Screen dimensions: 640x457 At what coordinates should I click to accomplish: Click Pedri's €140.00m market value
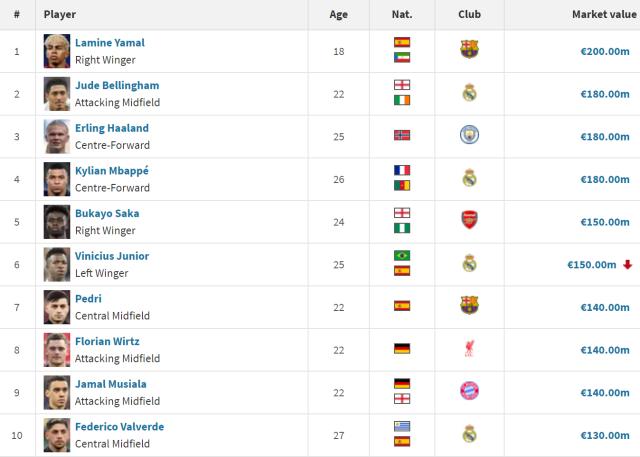coord(604,307)
